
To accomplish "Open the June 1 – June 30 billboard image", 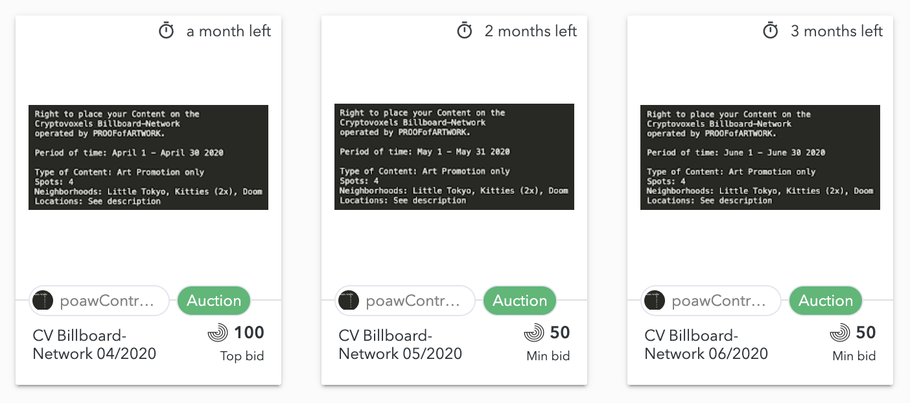I will click(760, 157).
